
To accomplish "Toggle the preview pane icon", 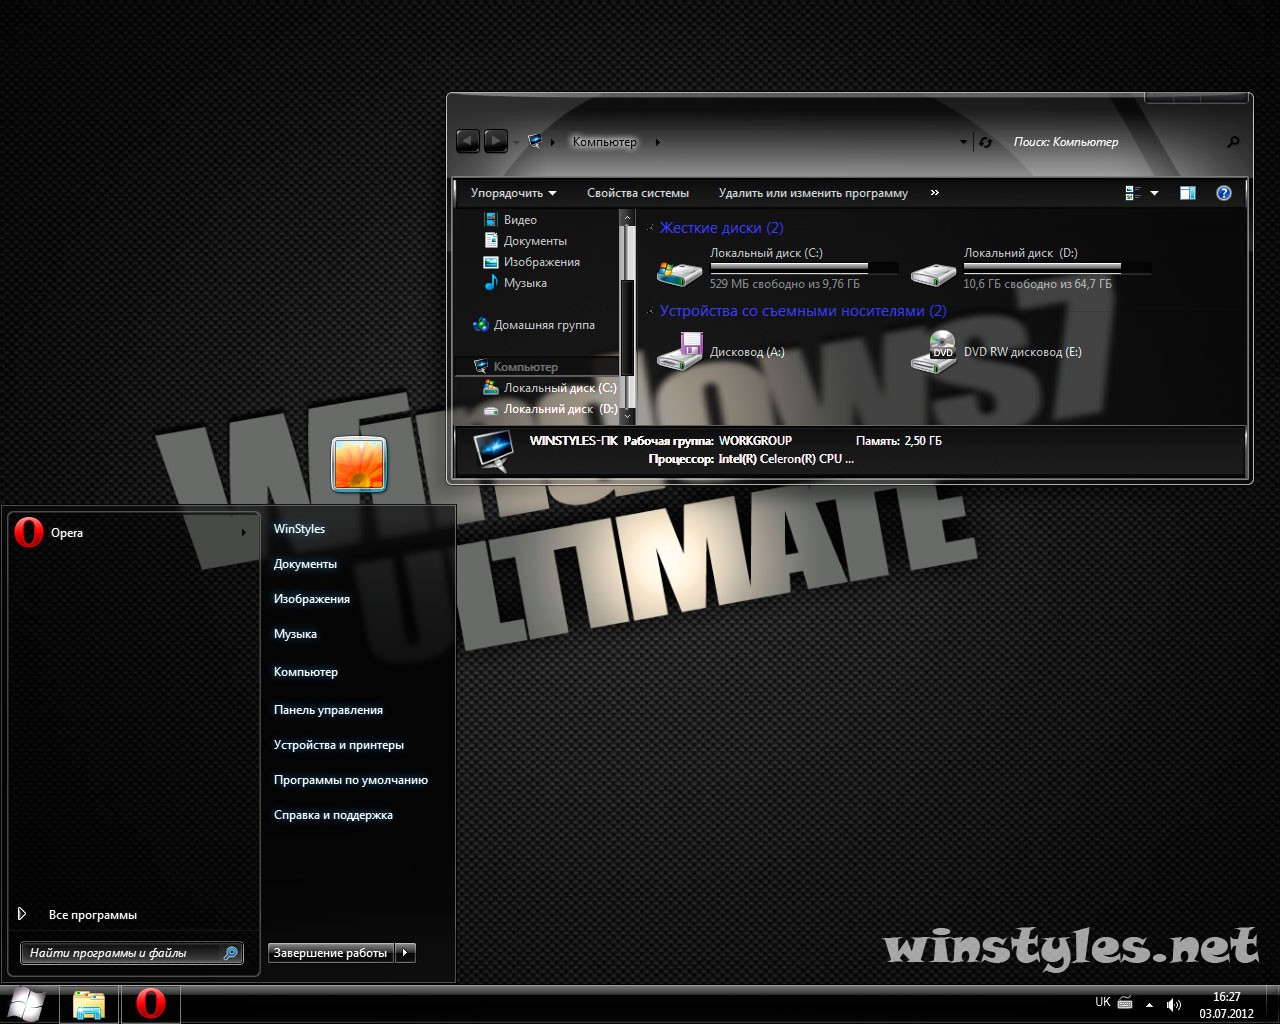I will coord(1188,193).
